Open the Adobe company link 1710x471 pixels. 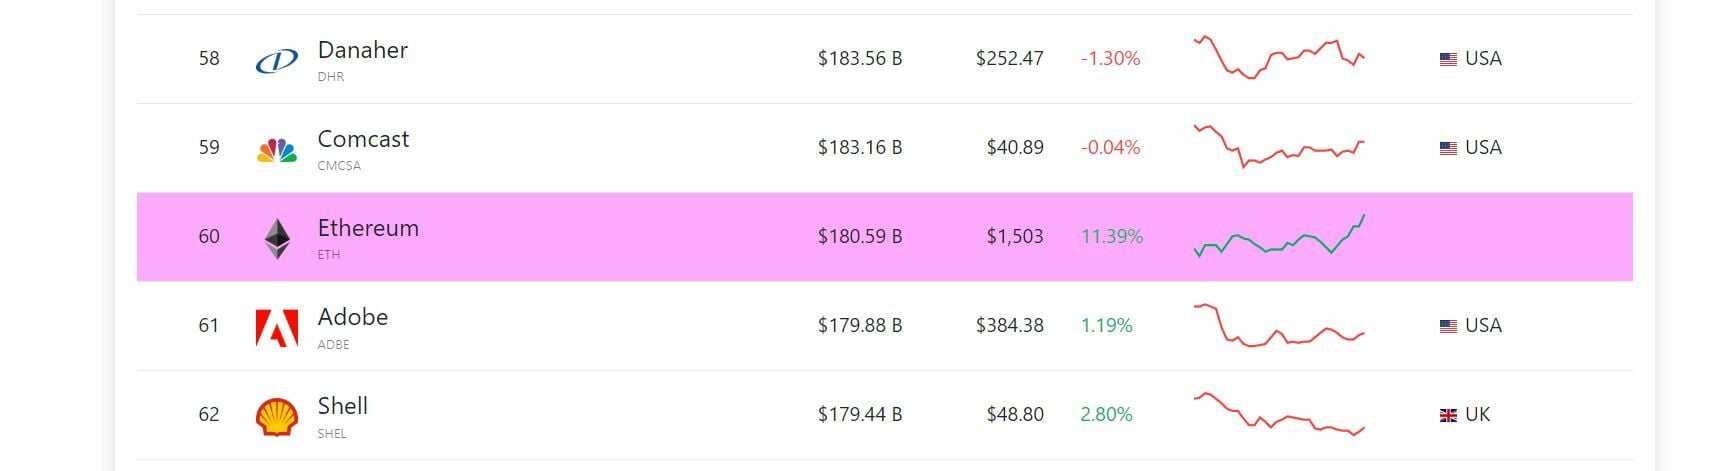[352, 317]
